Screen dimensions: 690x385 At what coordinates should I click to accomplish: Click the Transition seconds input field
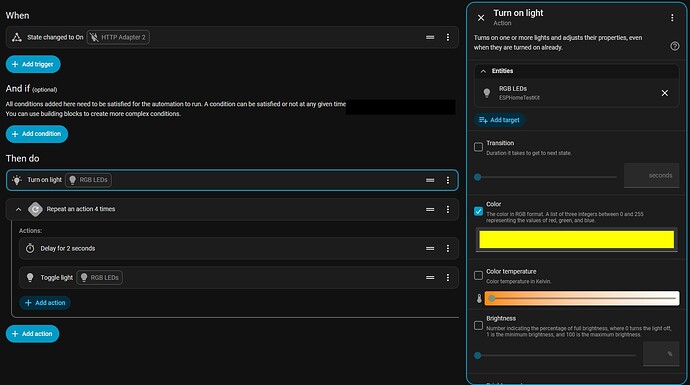click(x=651, y=175)
